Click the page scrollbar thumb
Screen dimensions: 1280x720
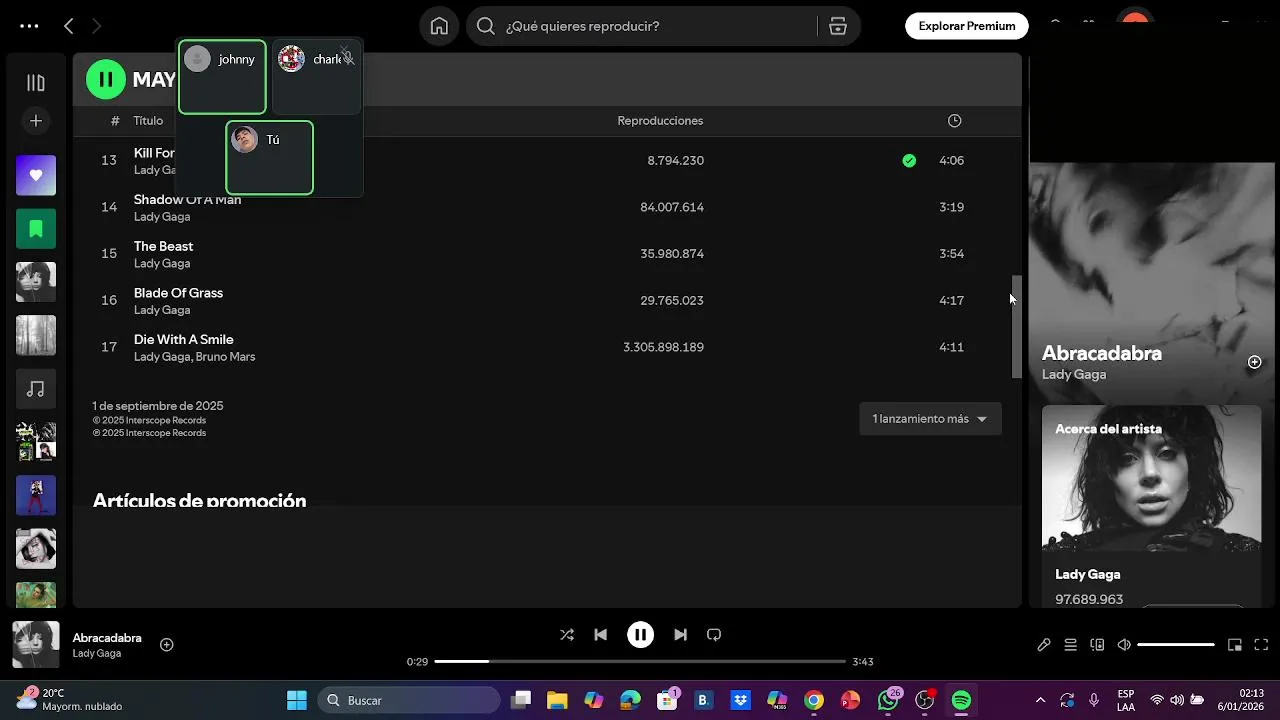pyautogui.click(x=1016, y=327)
